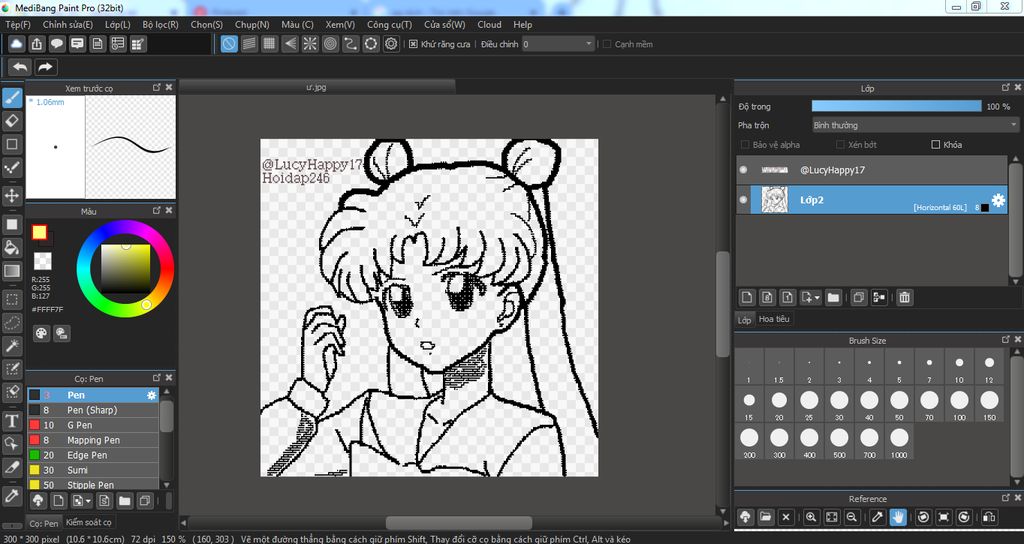Open snap settings gear icon
Image resolution: width=1024 pixels, height=544 pixels.
[391, 44]
